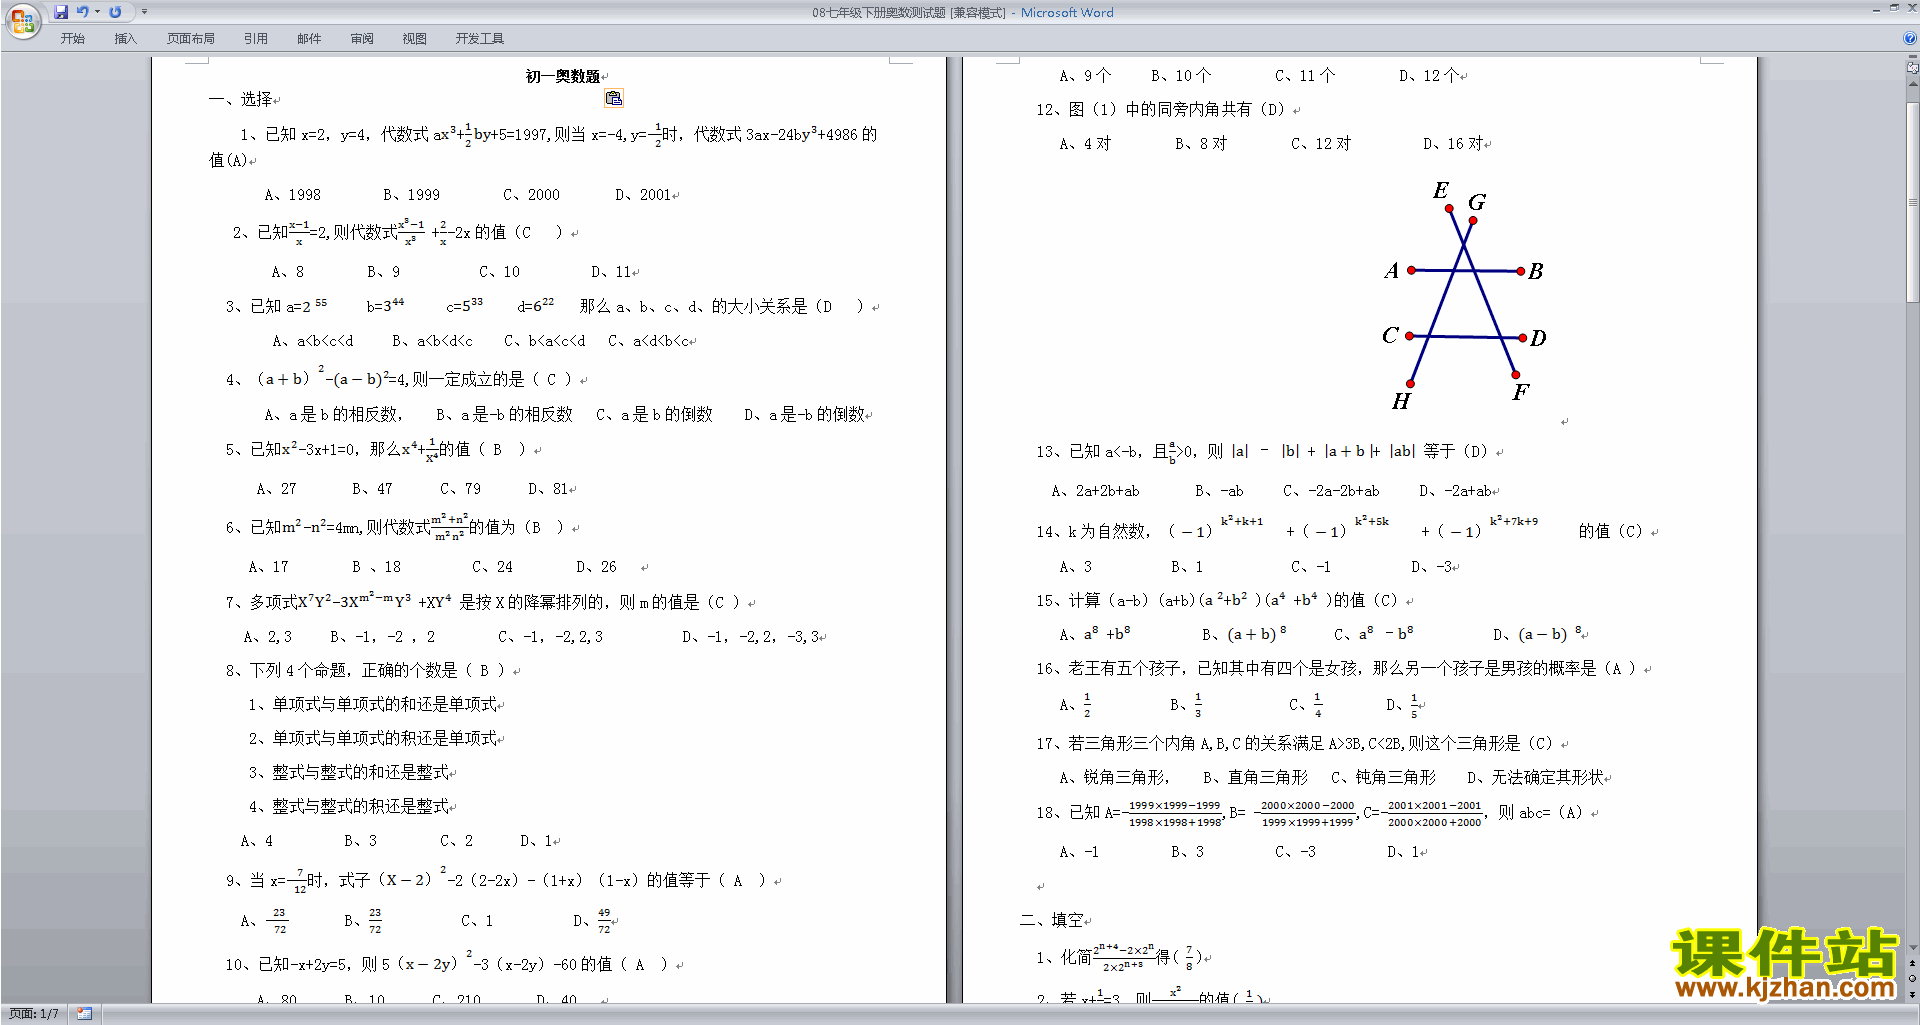1920x1025 pixels.
Task: Click statement 4、整式与整式的积还是整式
Action: 348,807
